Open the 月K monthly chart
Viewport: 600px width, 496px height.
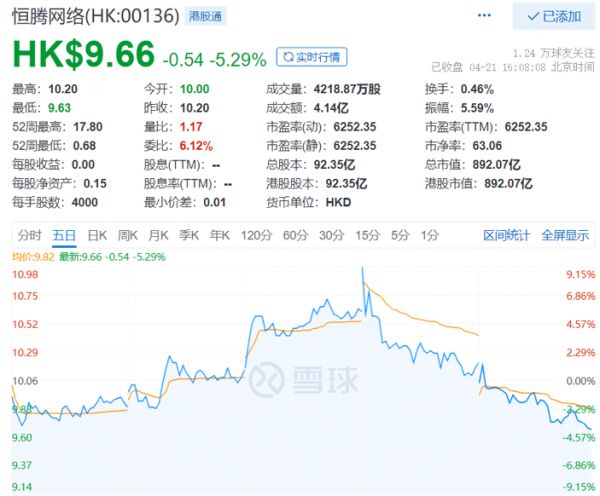158,235
